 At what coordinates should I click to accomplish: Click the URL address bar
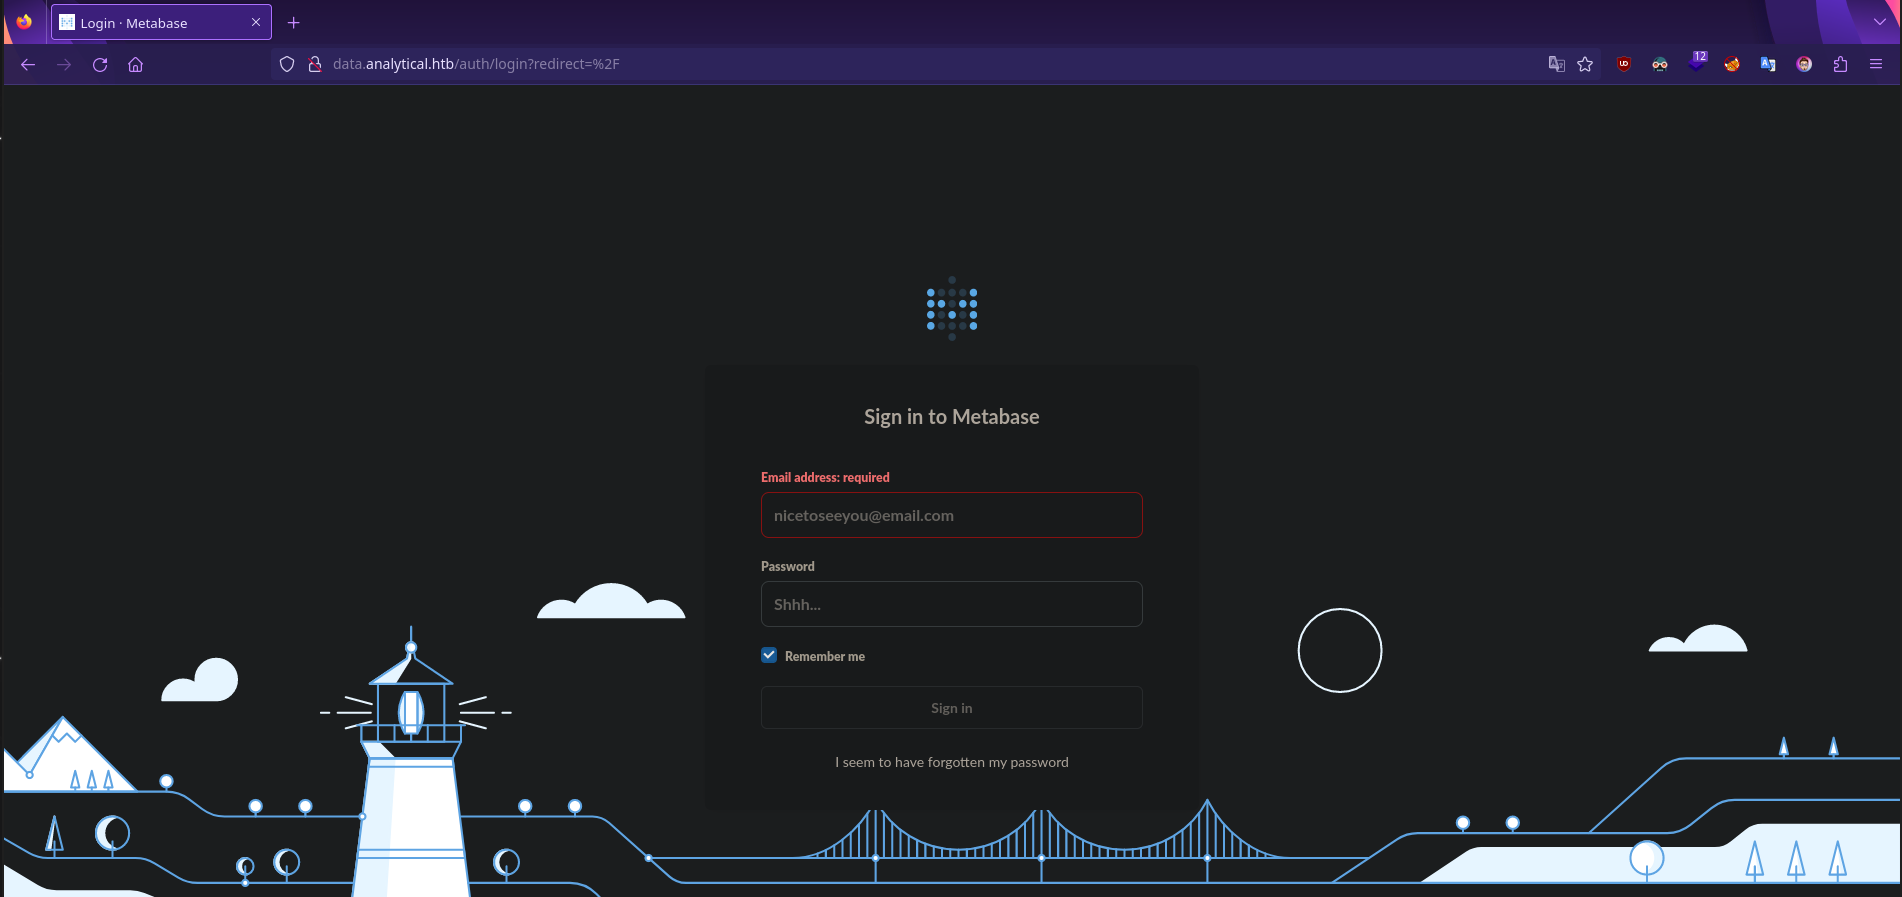click(900, 64)
